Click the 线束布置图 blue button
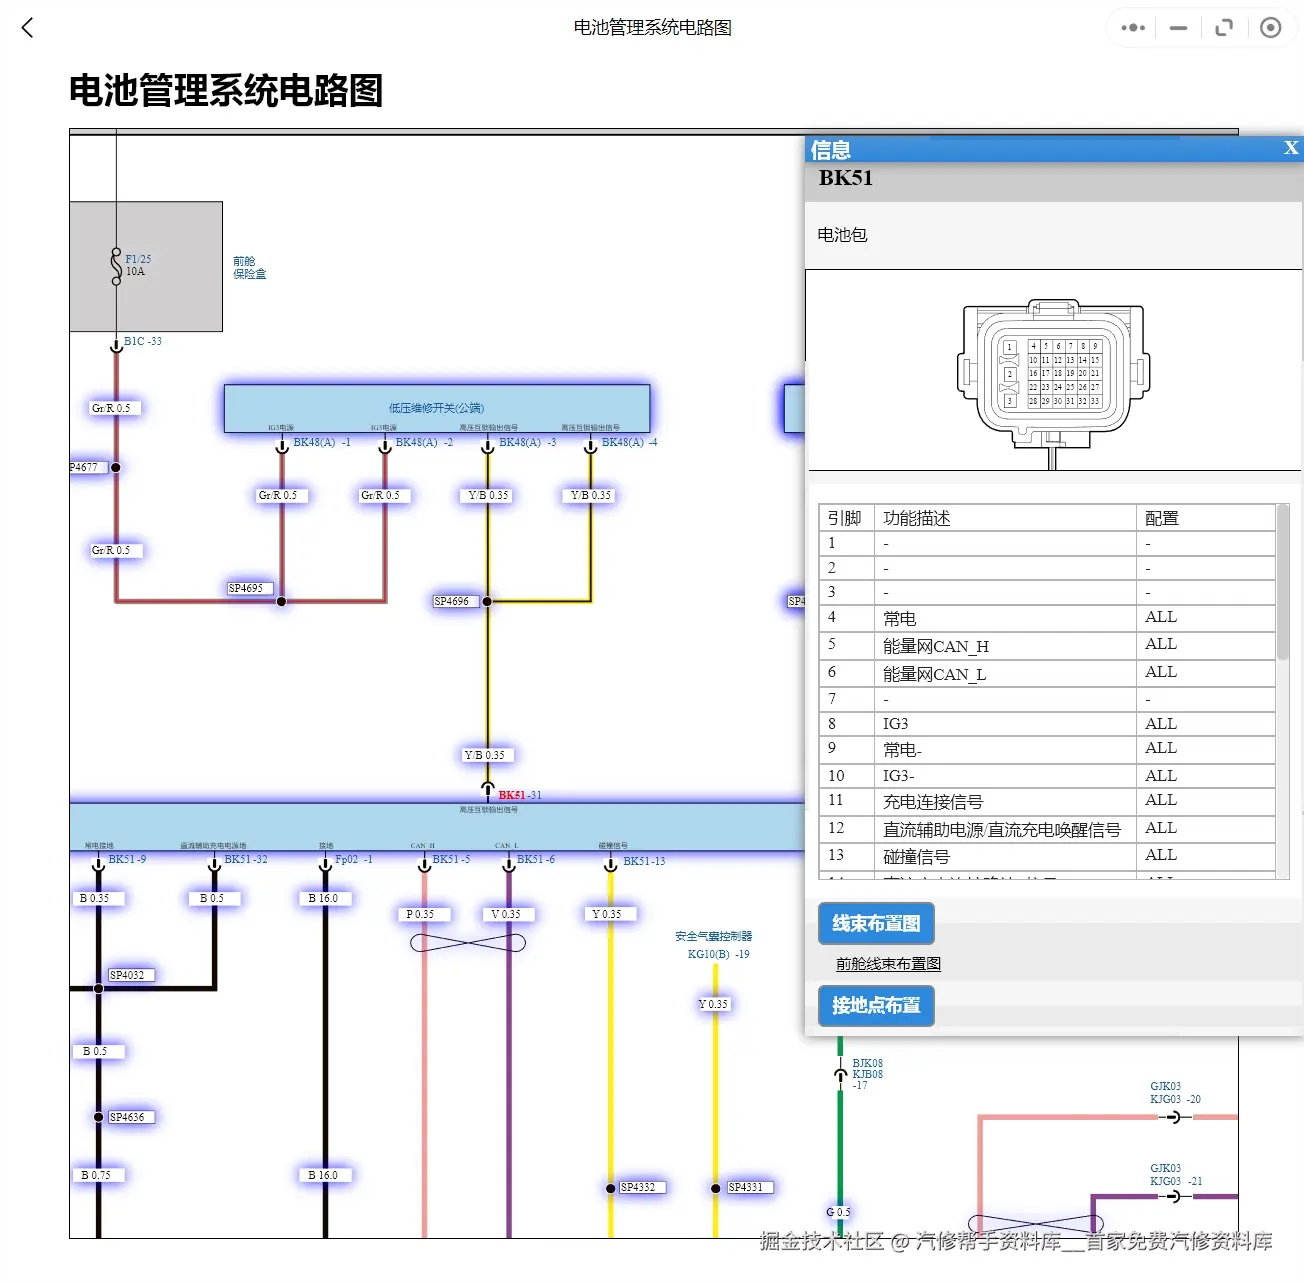The height and width of the screenshot is (1284, 1304). tap(875, 924)
